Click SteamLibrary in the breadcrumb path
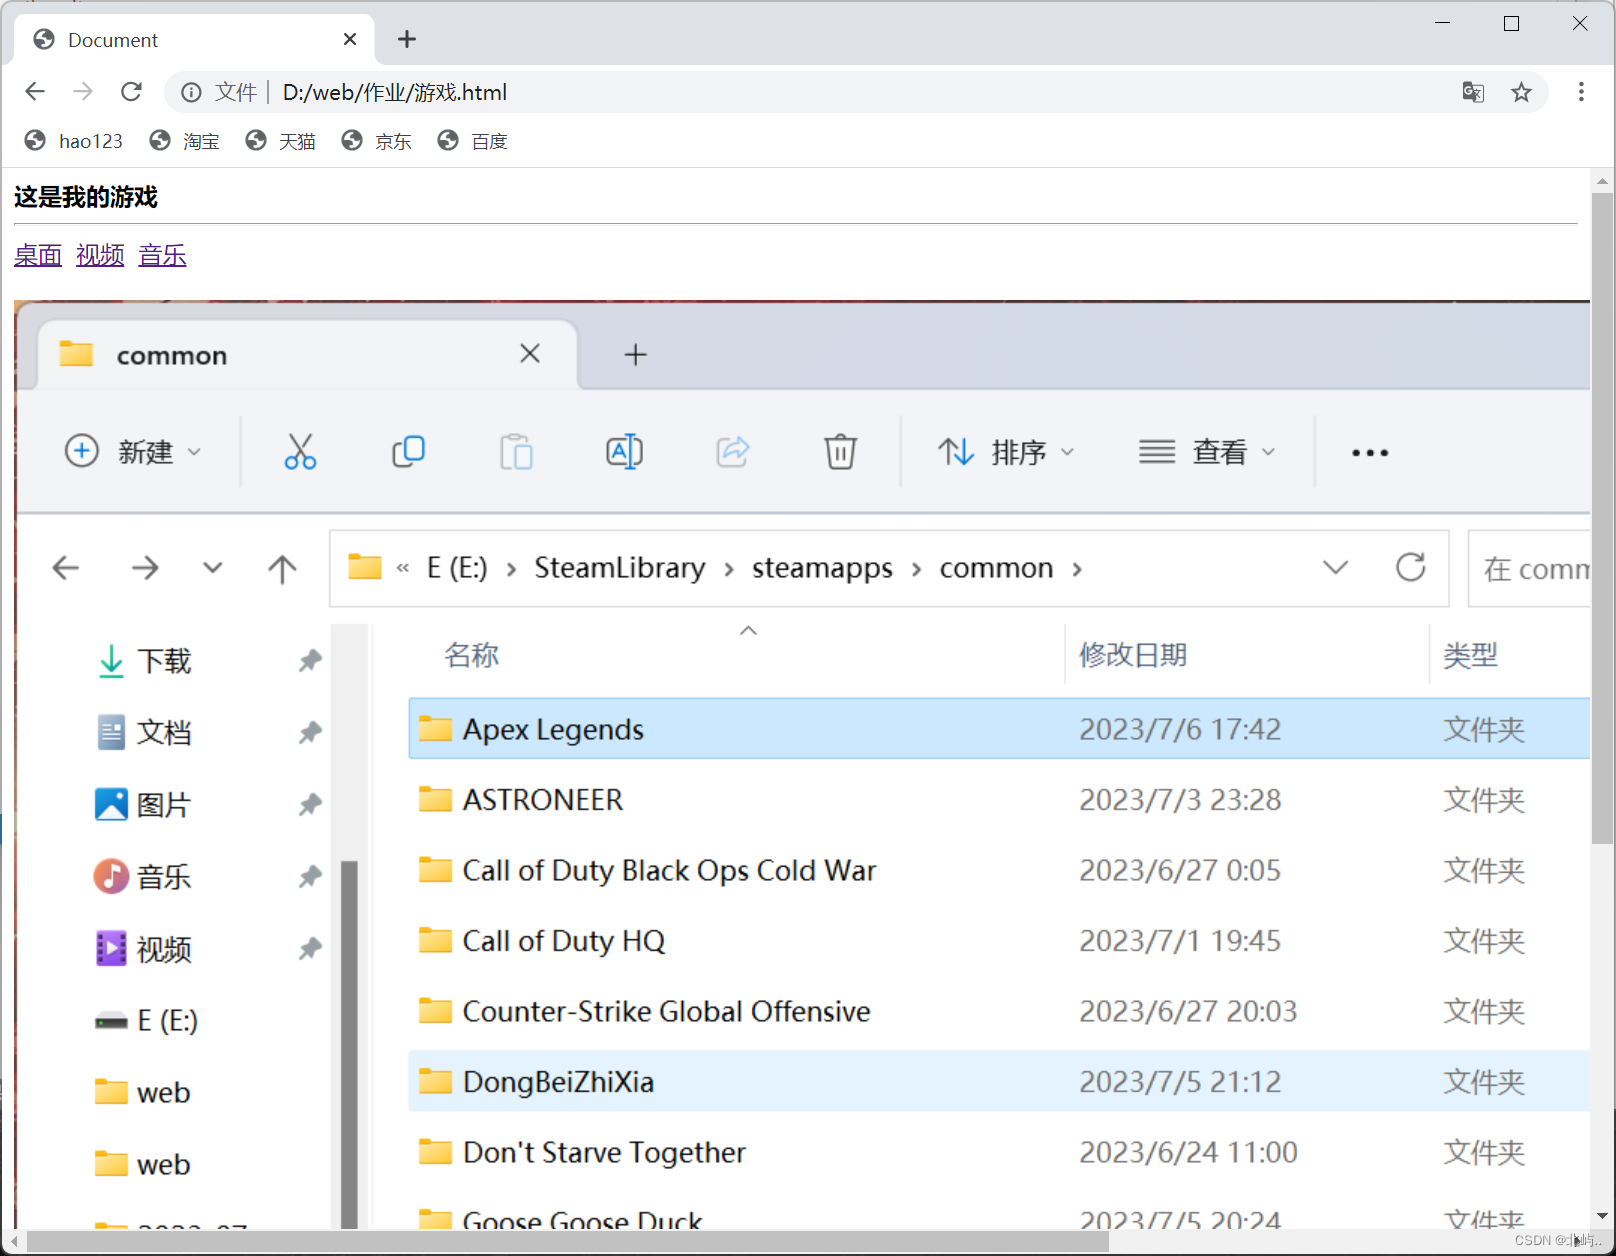The image size is (1616, 1256). (620, 568)
